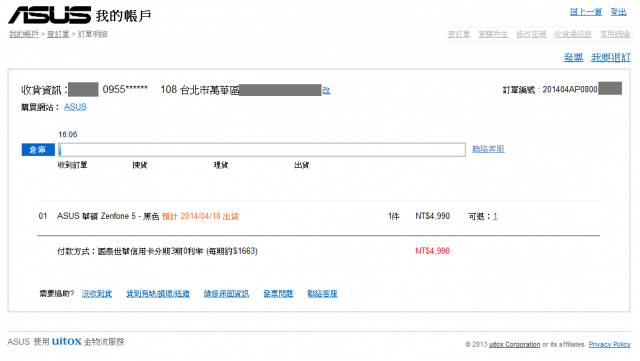Open 貨到有缺/損壞/送錯 help link

[158, 294]
